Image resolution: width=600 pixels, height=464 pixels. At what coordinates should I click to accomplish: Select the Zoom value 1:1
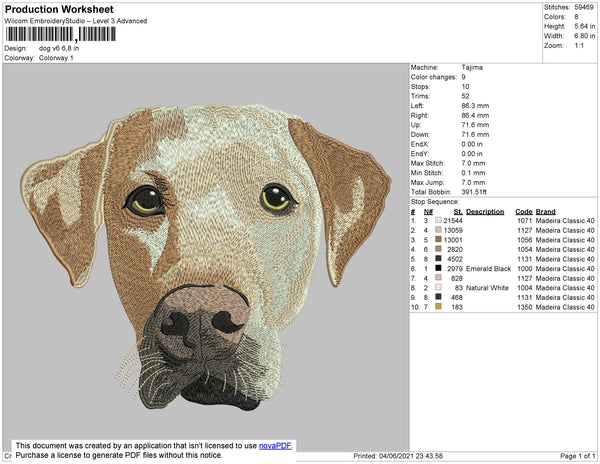click(579, 46)
